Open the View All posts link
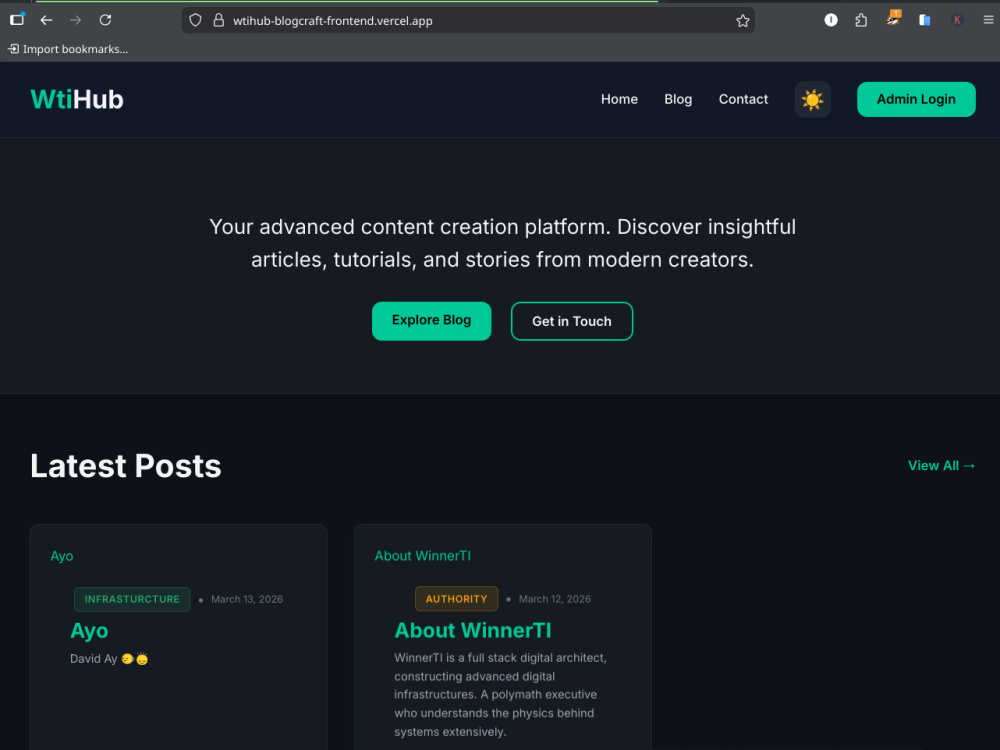Screen dimensions: 1000x750 pyautogui.click(x=941, y=466)
